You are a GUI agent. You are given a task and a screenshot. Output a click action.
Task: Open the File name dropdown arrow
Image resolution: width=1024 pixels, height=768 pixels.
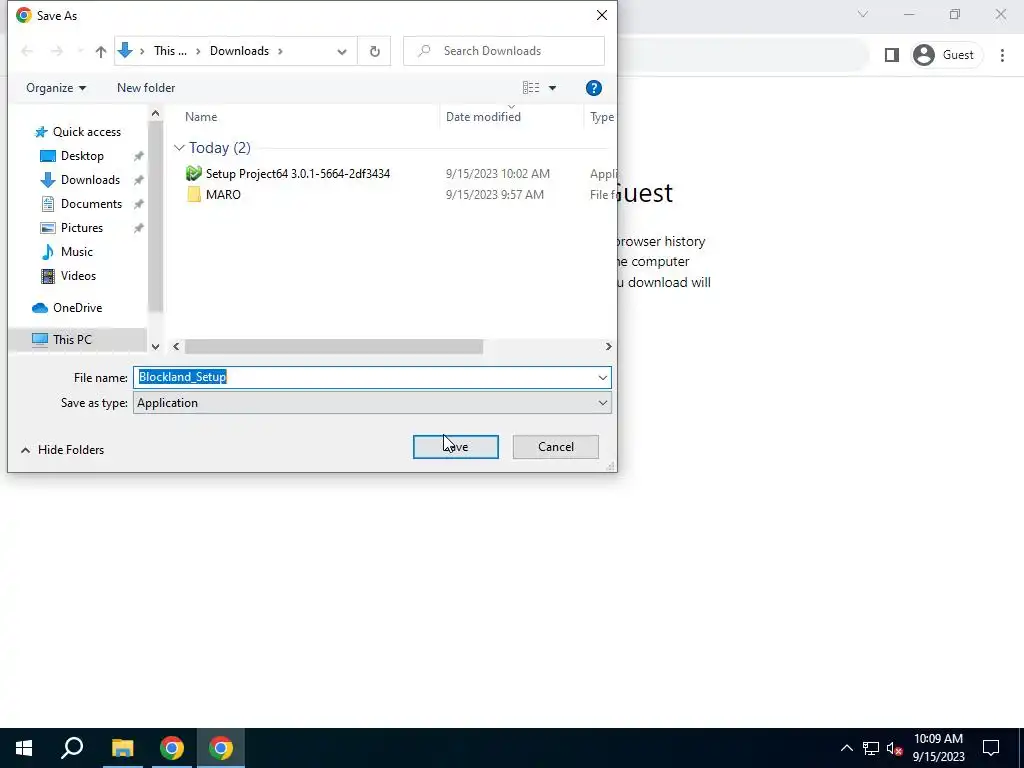pos(602,377)
